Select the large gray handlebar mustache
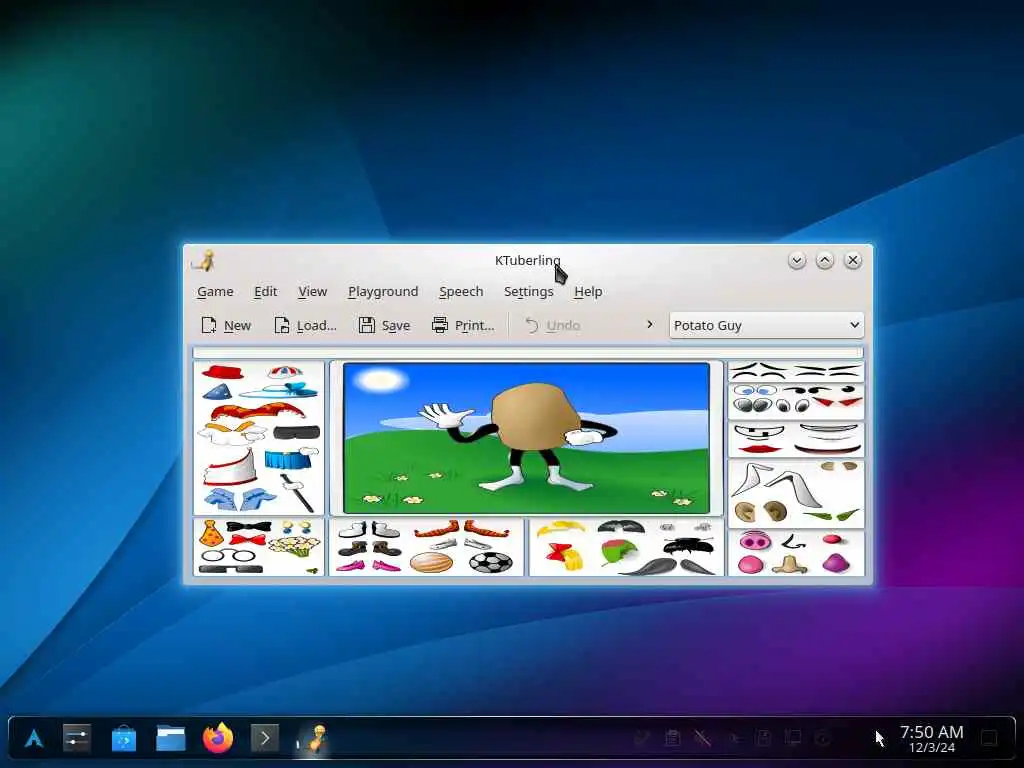Viewport: 1024px width, 768px height. click(x=667, y=566)
